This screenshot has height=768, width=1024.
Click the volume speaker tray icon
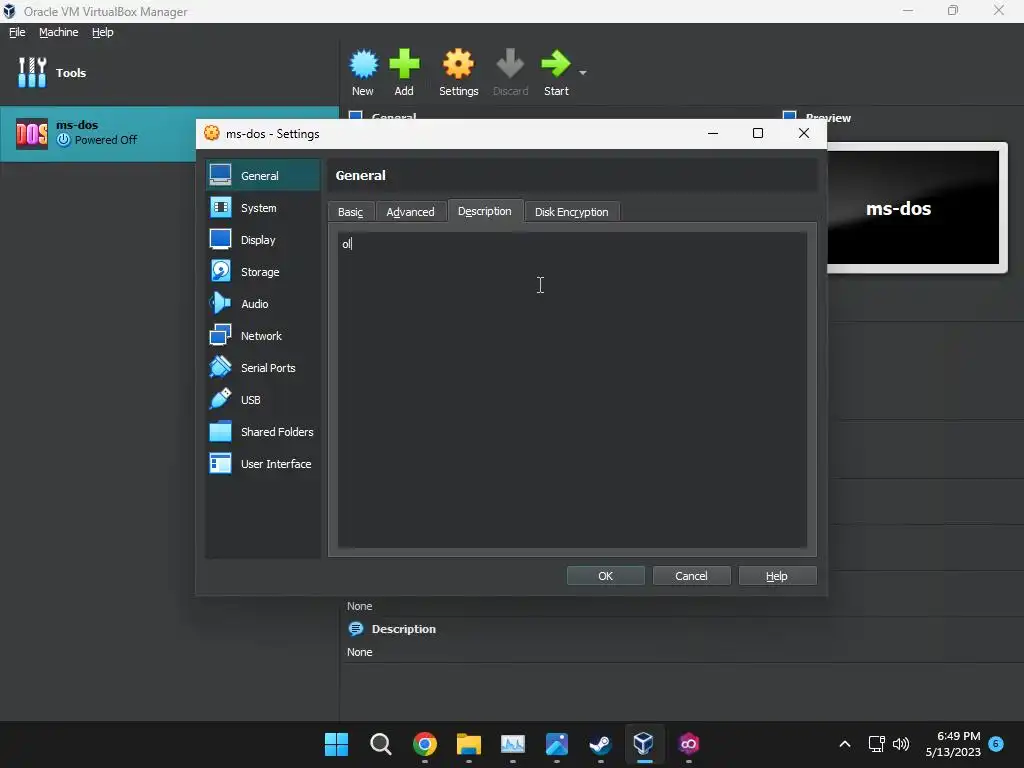[x=901, y=744]
